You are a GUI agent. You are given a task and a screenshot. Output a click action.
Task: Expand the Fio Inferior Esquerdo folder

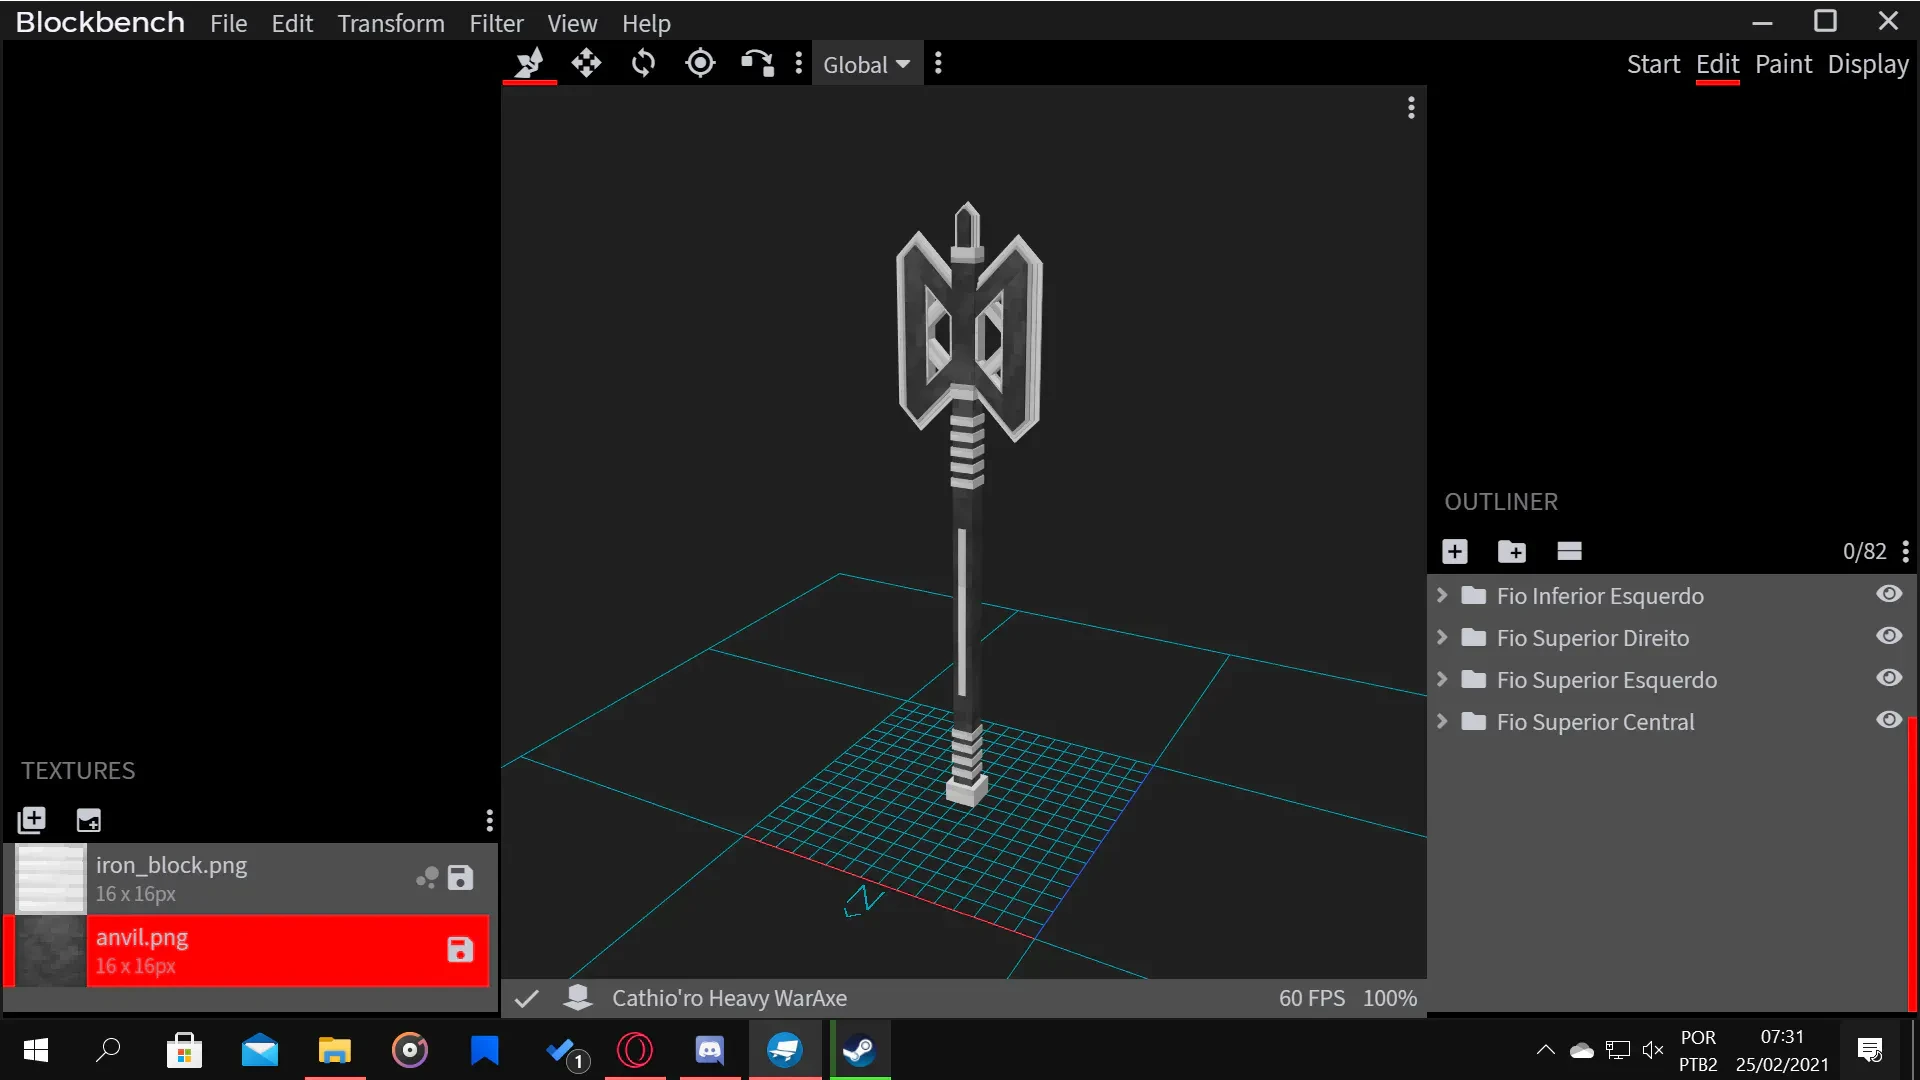[x=1442, y=595]
